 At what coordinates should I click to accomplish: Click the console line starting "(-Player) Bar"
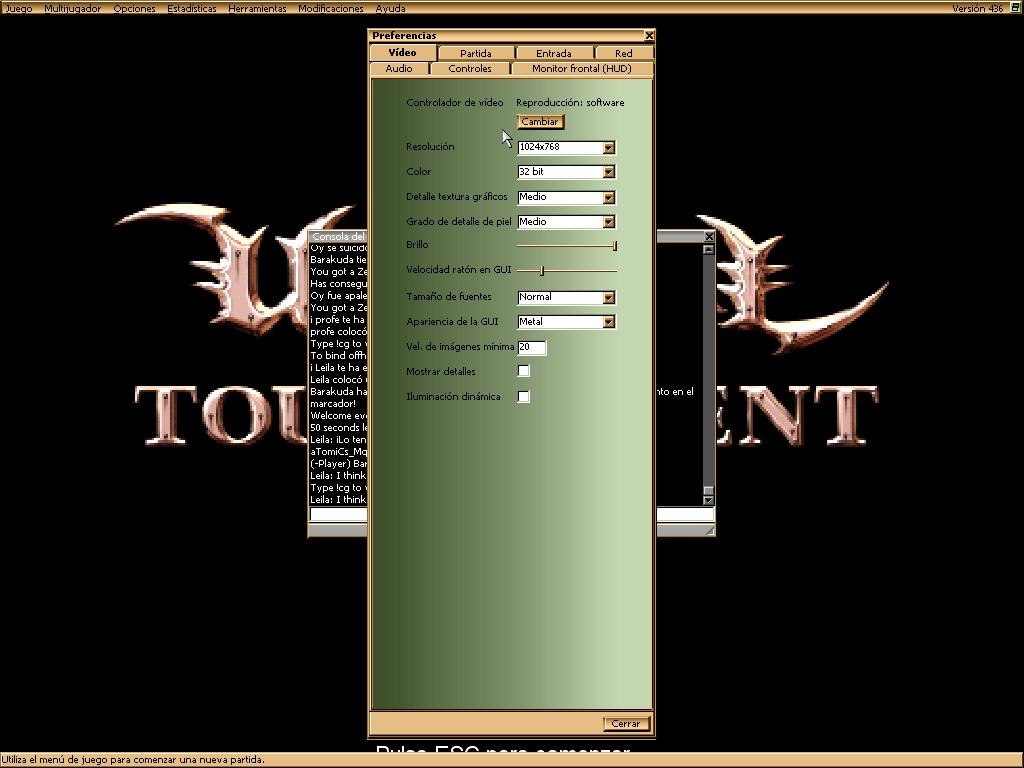click(x=338, y=464)
